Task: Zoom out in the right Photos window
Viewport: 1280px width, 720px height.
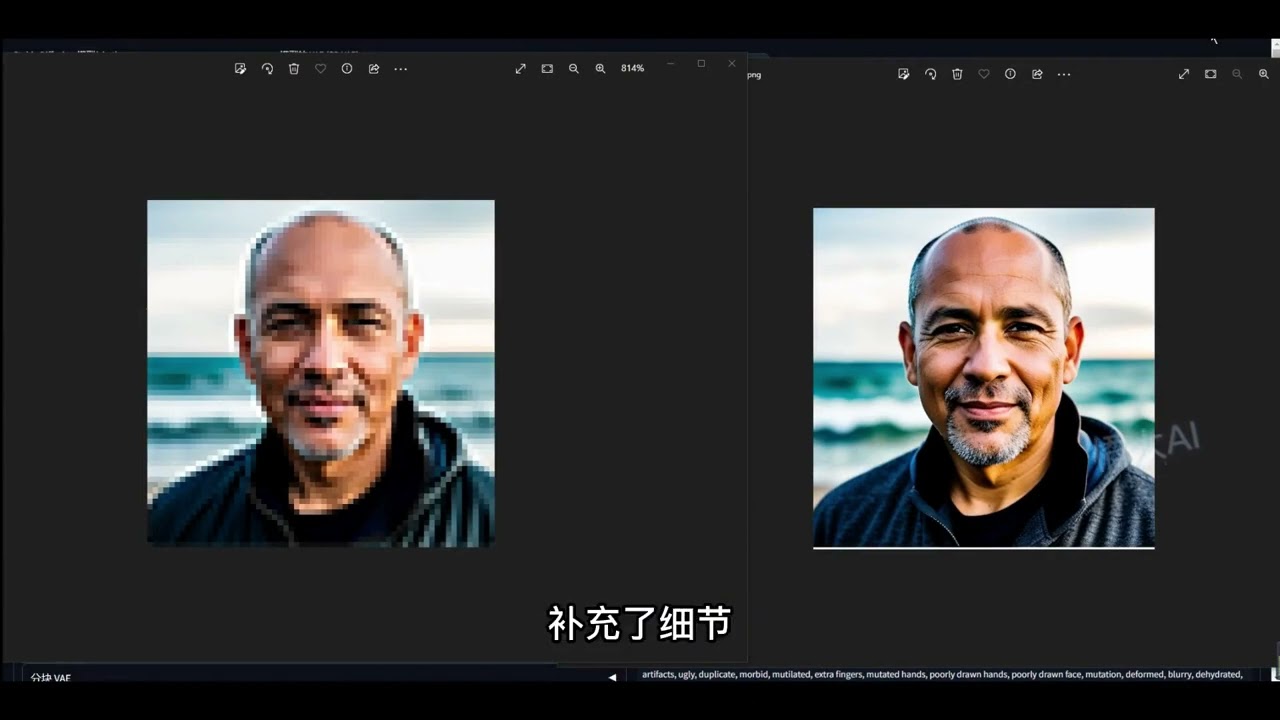Action: [x=1237, y=74]
